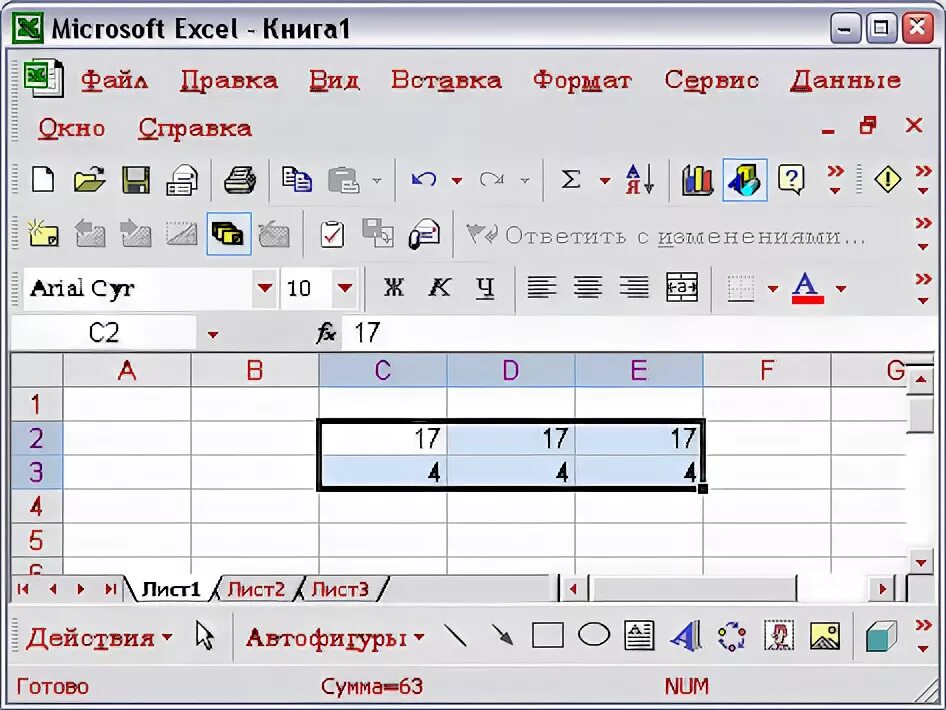Toggle italic formatting К
The image size is (946, 710).
click(440, 288)
